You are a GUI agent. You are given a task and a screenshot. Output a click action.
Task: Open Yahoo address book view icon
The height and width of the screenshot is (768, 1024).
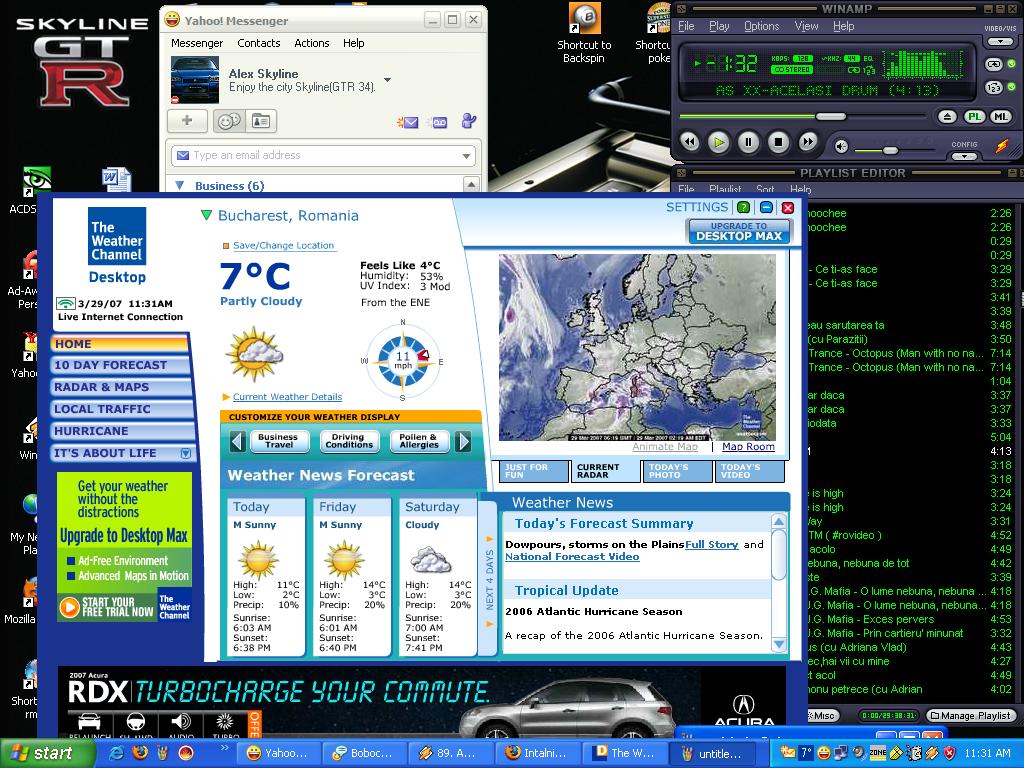click(260, 121)
